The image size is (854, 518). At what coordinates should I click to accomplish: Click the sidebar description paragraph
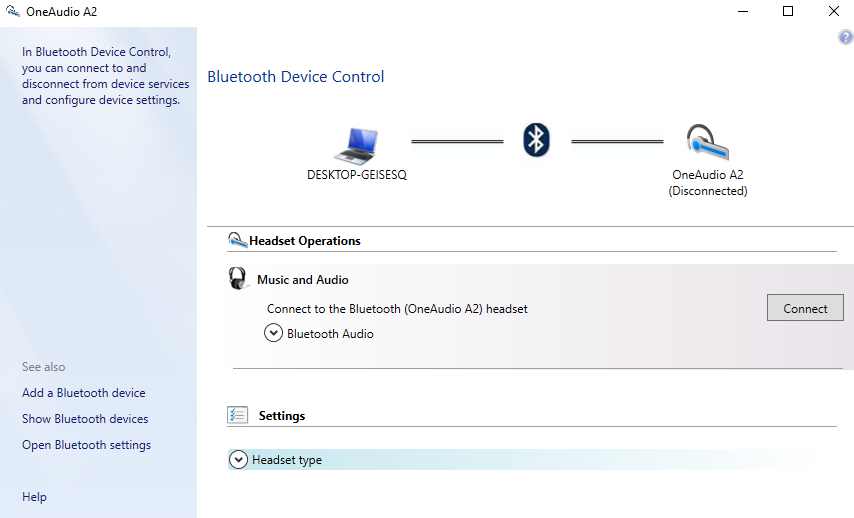click(105, 76)
